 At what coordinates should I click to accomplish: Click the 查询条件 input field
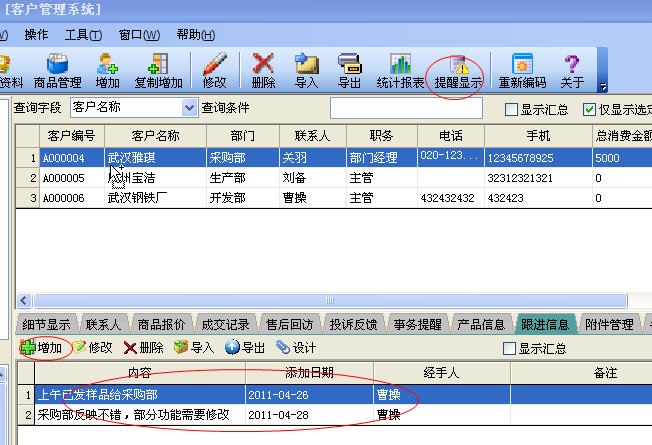tap(406, 108)
